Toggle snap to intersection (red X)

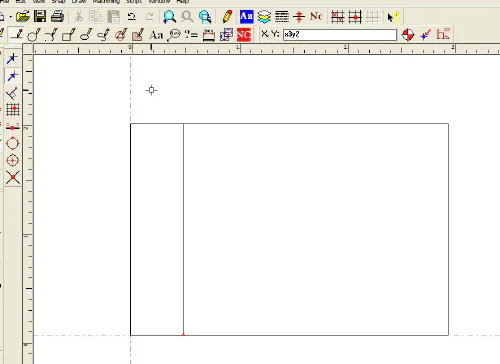coord(13,177)
